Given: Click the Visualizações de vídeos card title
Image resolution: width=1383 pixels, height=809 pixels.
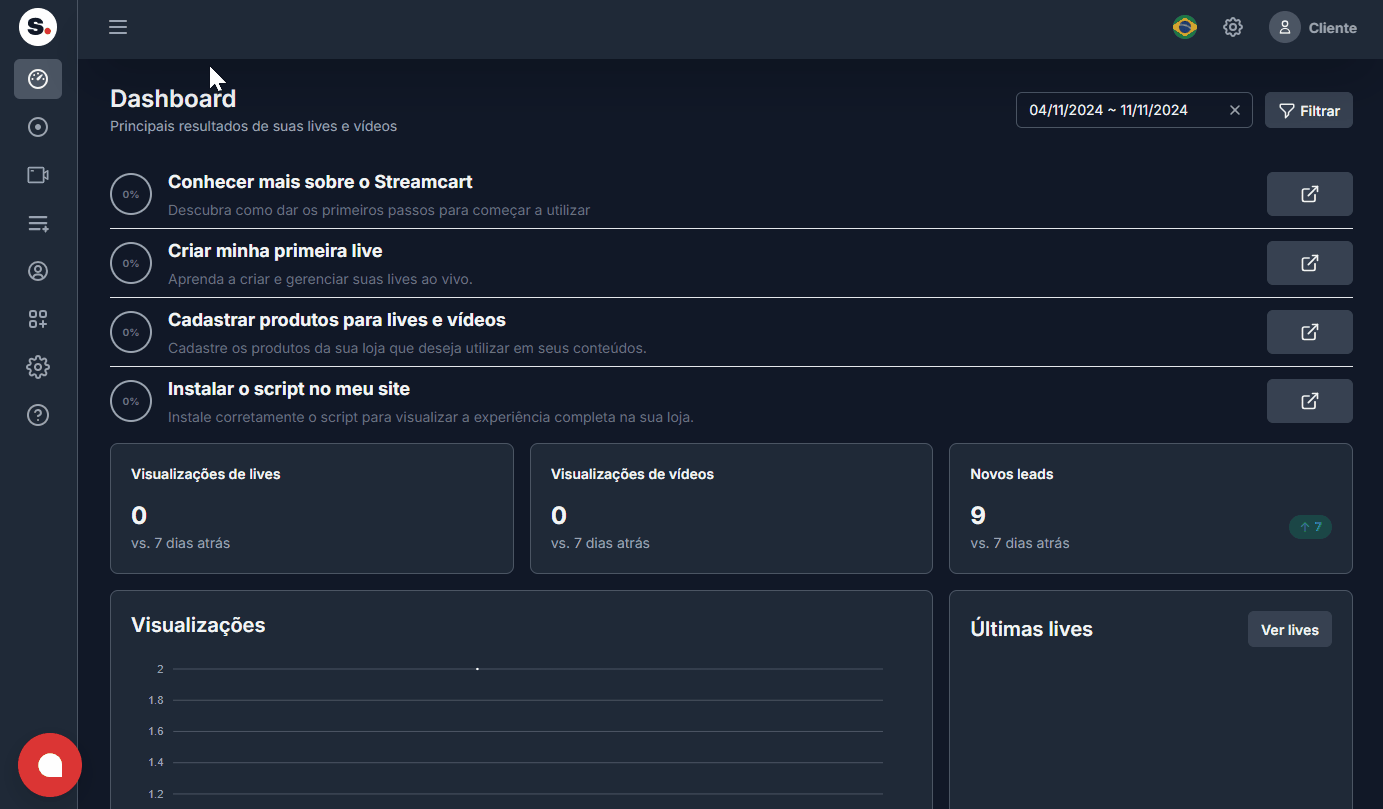Looking at the screenshot, I should (632, 474).
